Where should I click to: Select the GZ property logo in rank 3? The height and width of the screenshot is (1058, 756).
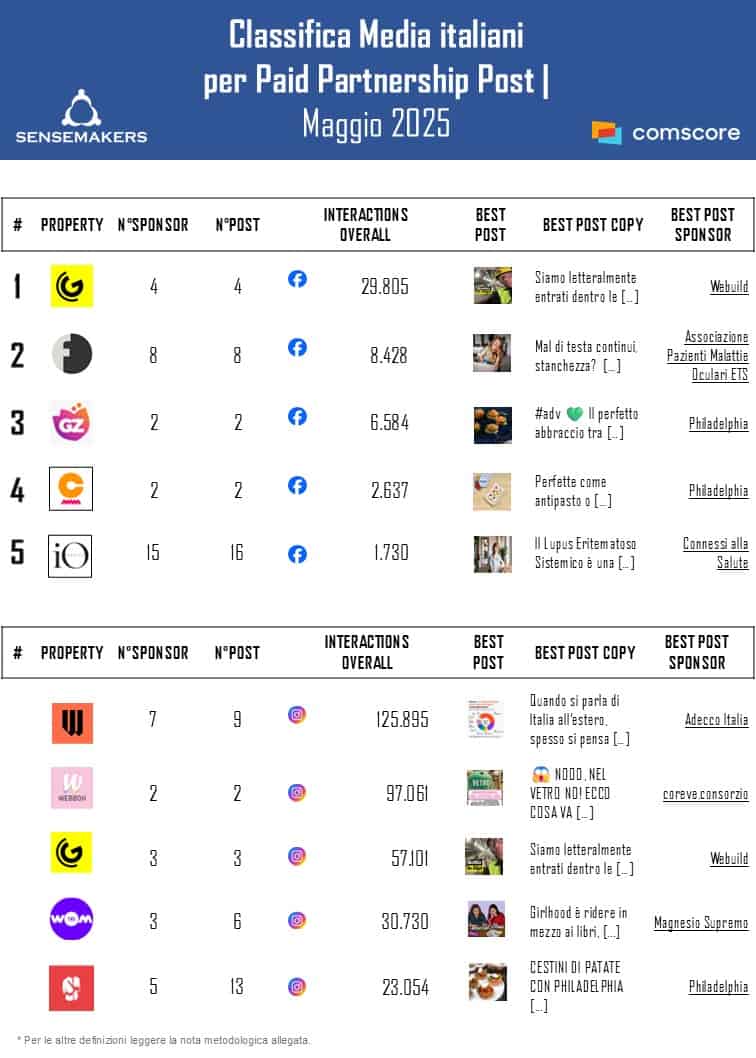point(72,421)
